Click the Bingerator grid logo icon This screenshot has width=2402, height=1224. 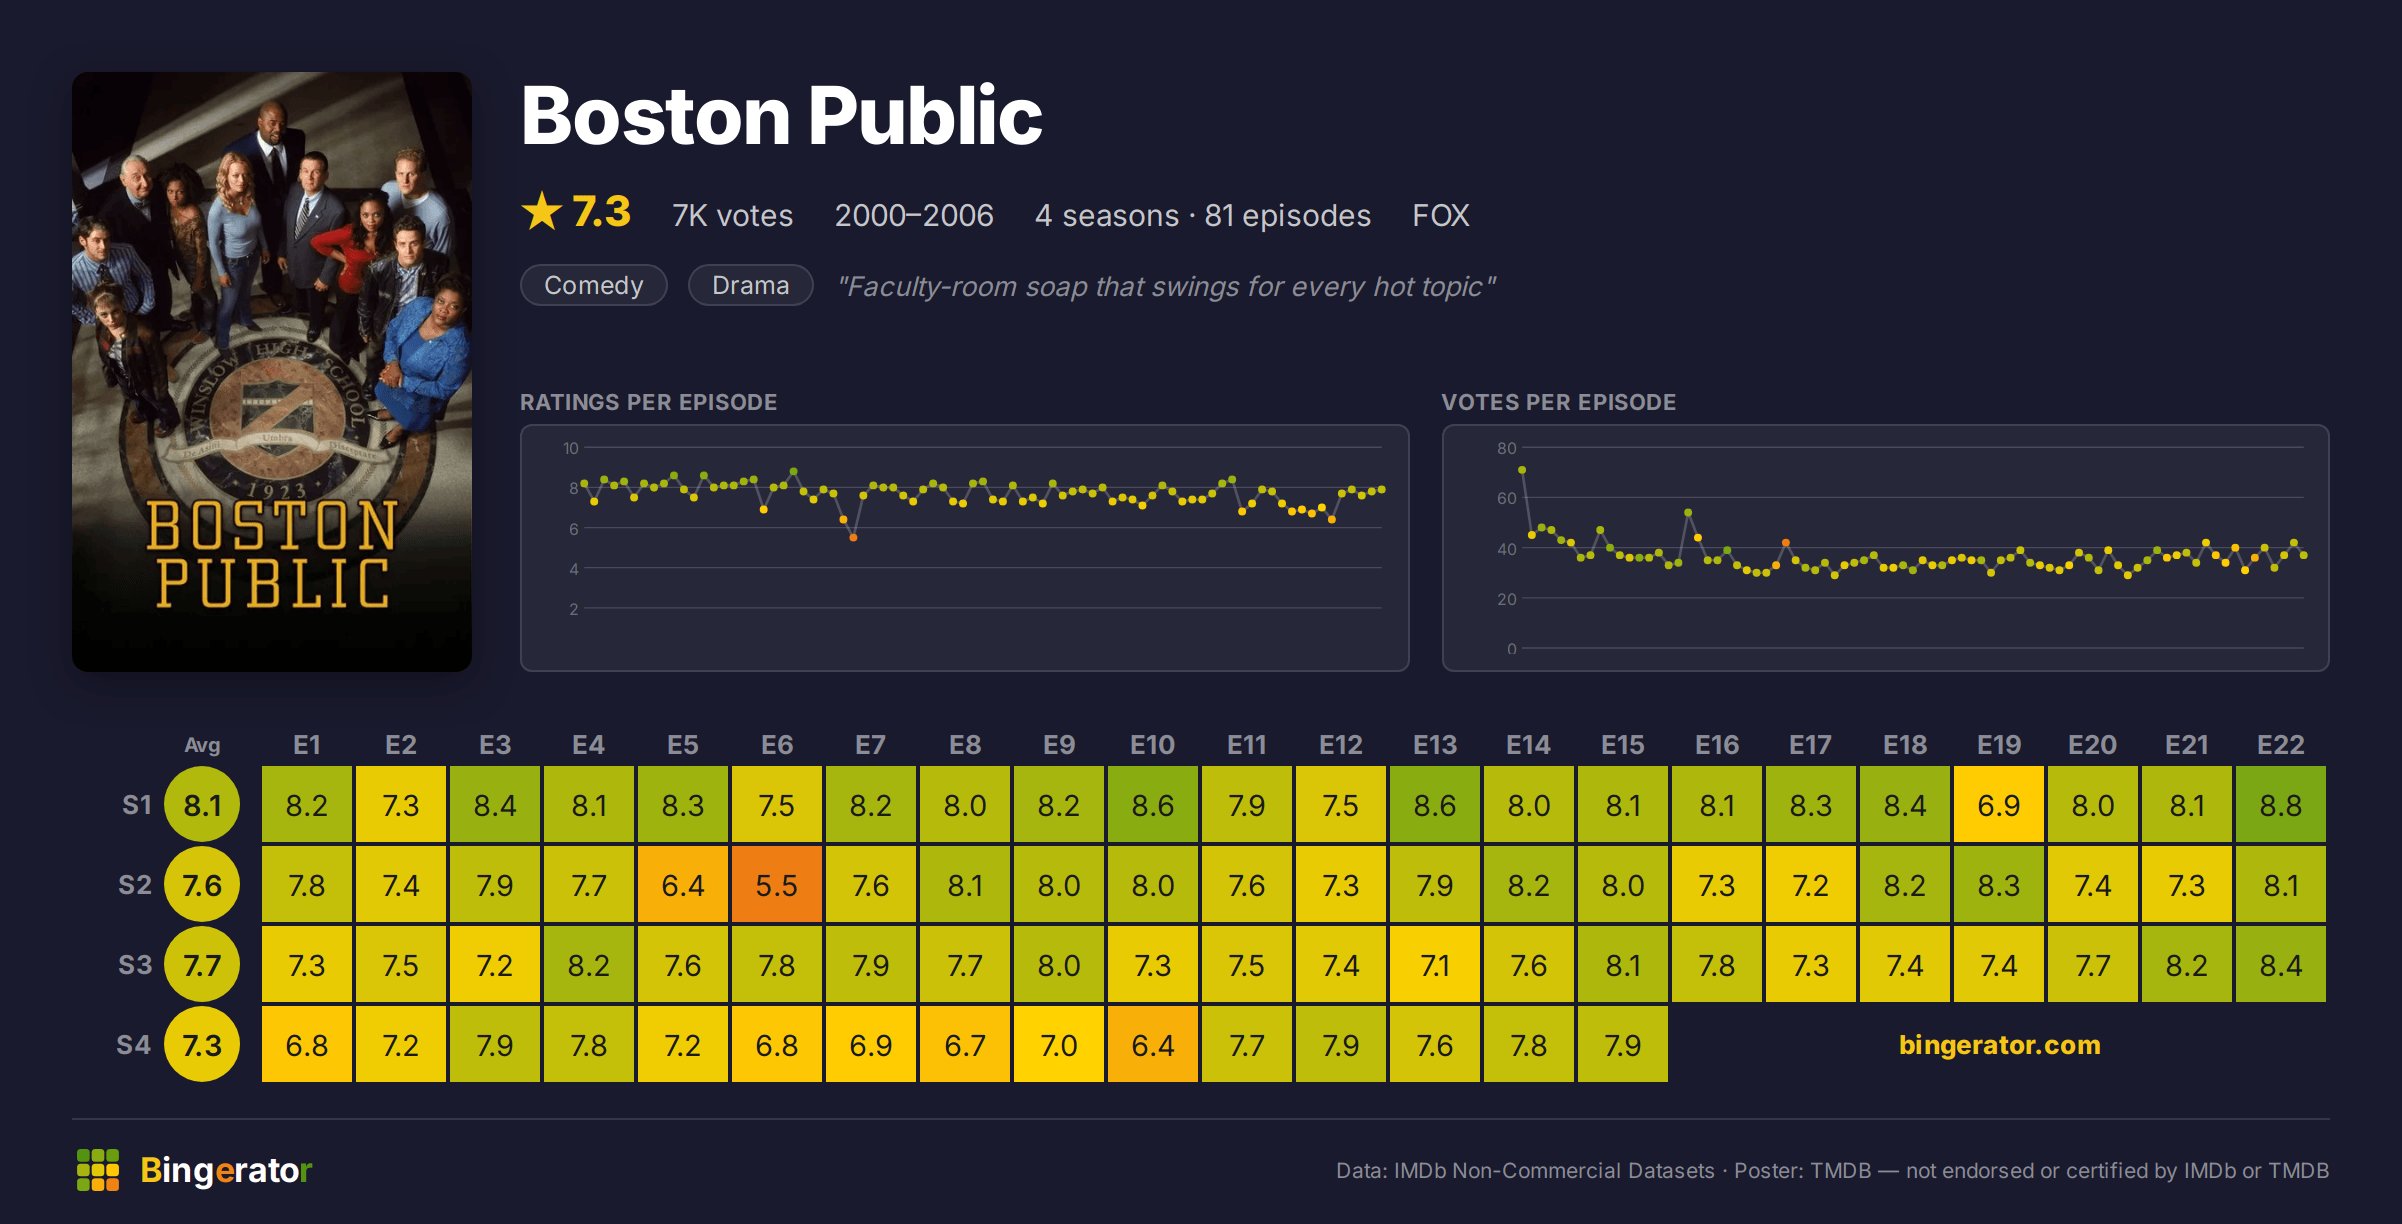(x=98, y=1170)
